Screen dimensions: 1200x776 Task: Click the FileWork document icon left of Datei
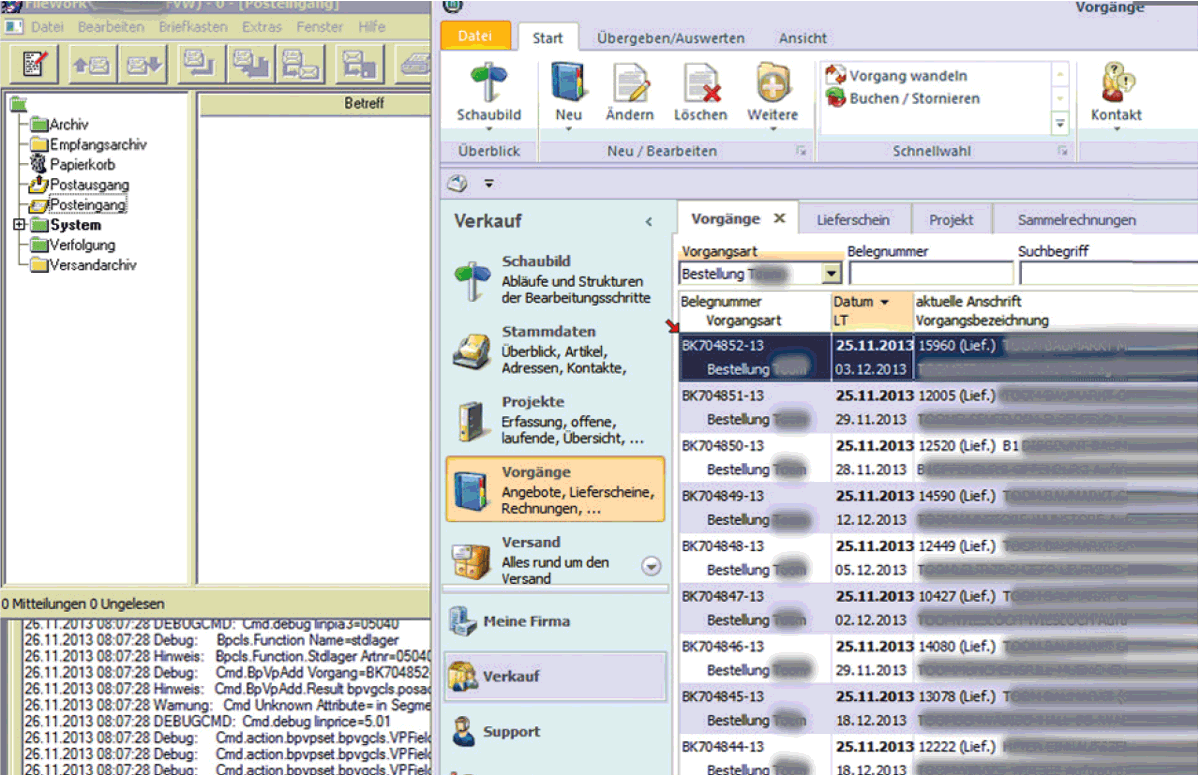tap(16, 27)
